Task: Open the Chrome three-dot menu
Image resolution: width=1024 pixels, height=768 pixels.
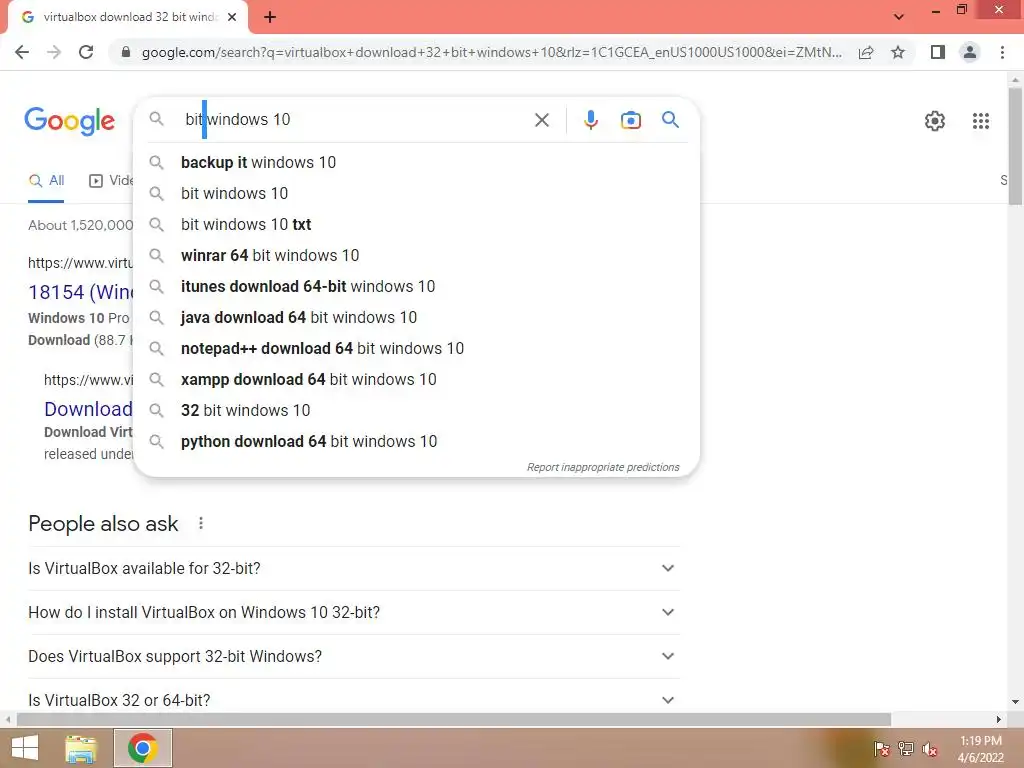Action: coord(1002,52)
